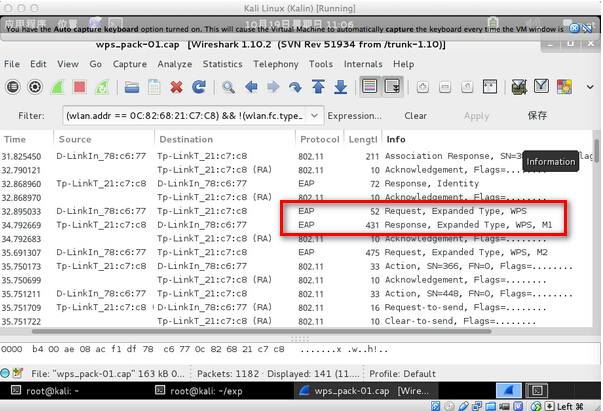The width and height of the screenshot is (603, 411).
Task: Close the capture file (red X)
Action: pyautogui.click(x=177, y=87)
